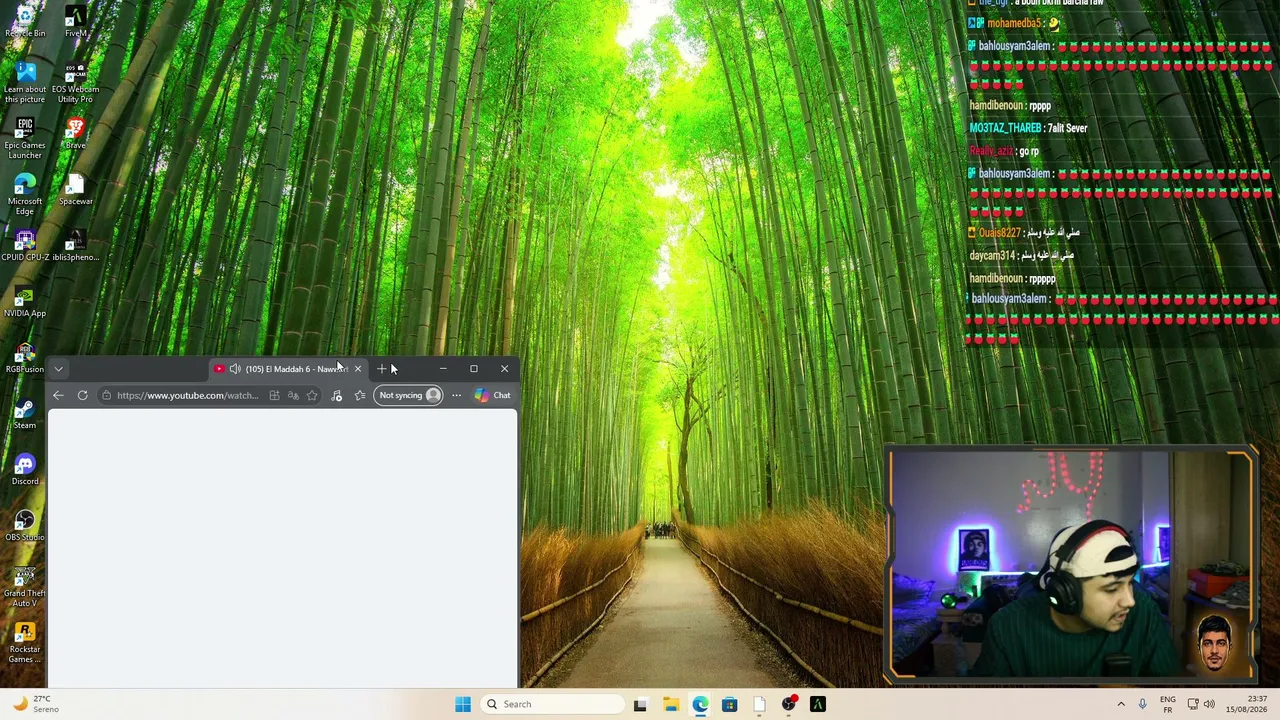The height and width of the screenshot is (720, 1280).
Task: Open the NVIDIA App desktop shortcut
Action: click(25, 301)
